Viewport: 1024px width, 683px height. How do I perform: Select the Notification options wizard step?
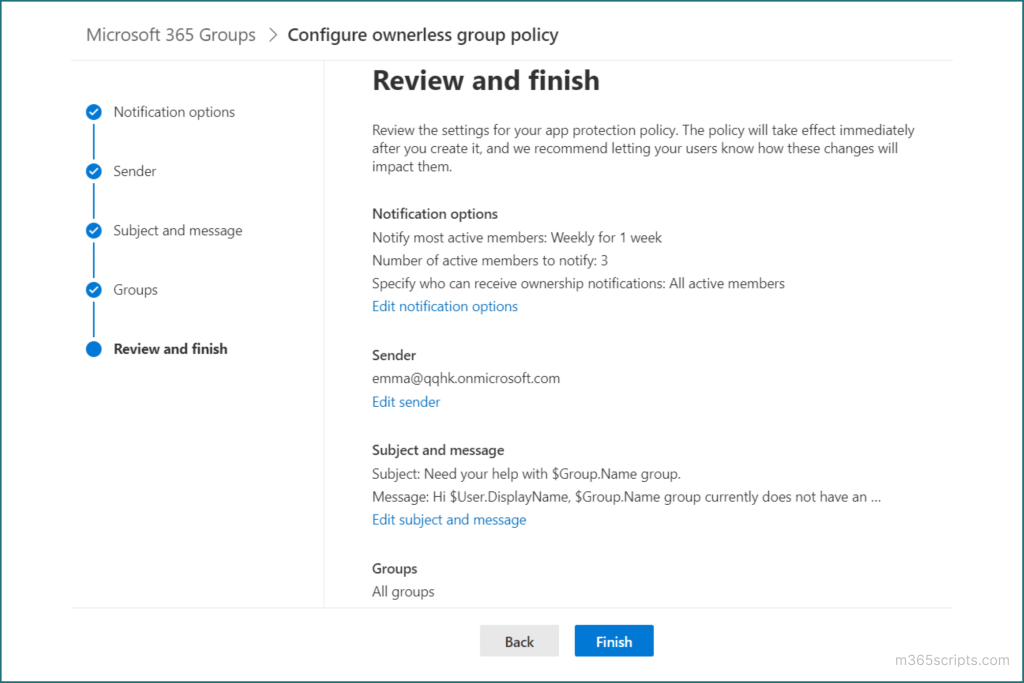[173, 112]
